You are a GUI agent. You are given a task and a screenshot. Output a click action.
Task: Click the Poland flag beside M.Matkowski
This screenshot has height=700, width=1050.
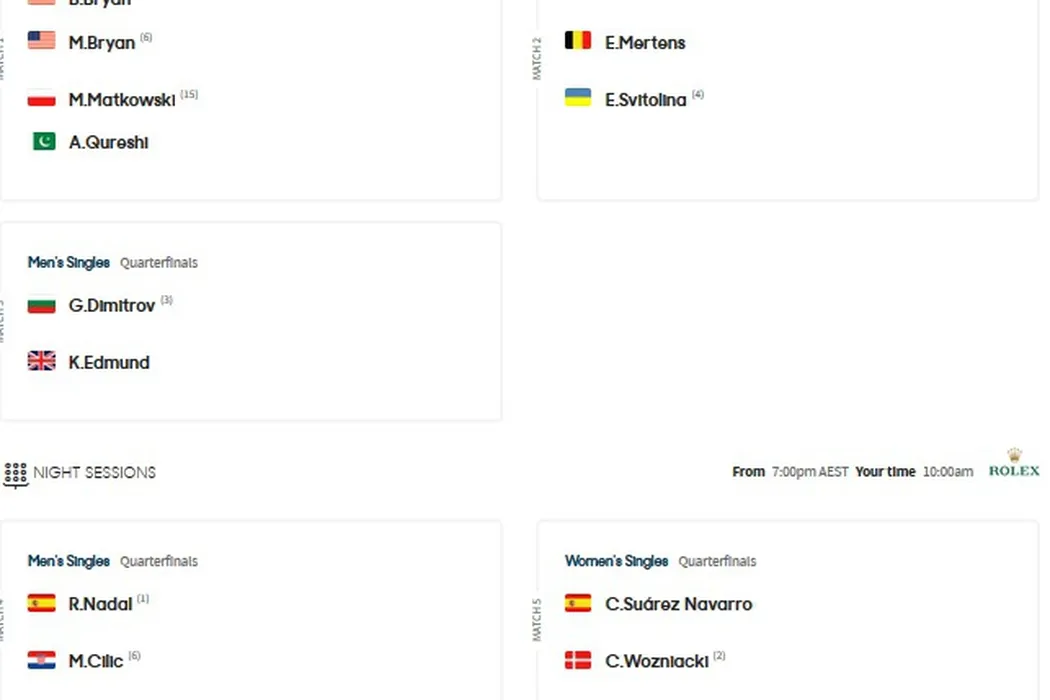(41, 99)
